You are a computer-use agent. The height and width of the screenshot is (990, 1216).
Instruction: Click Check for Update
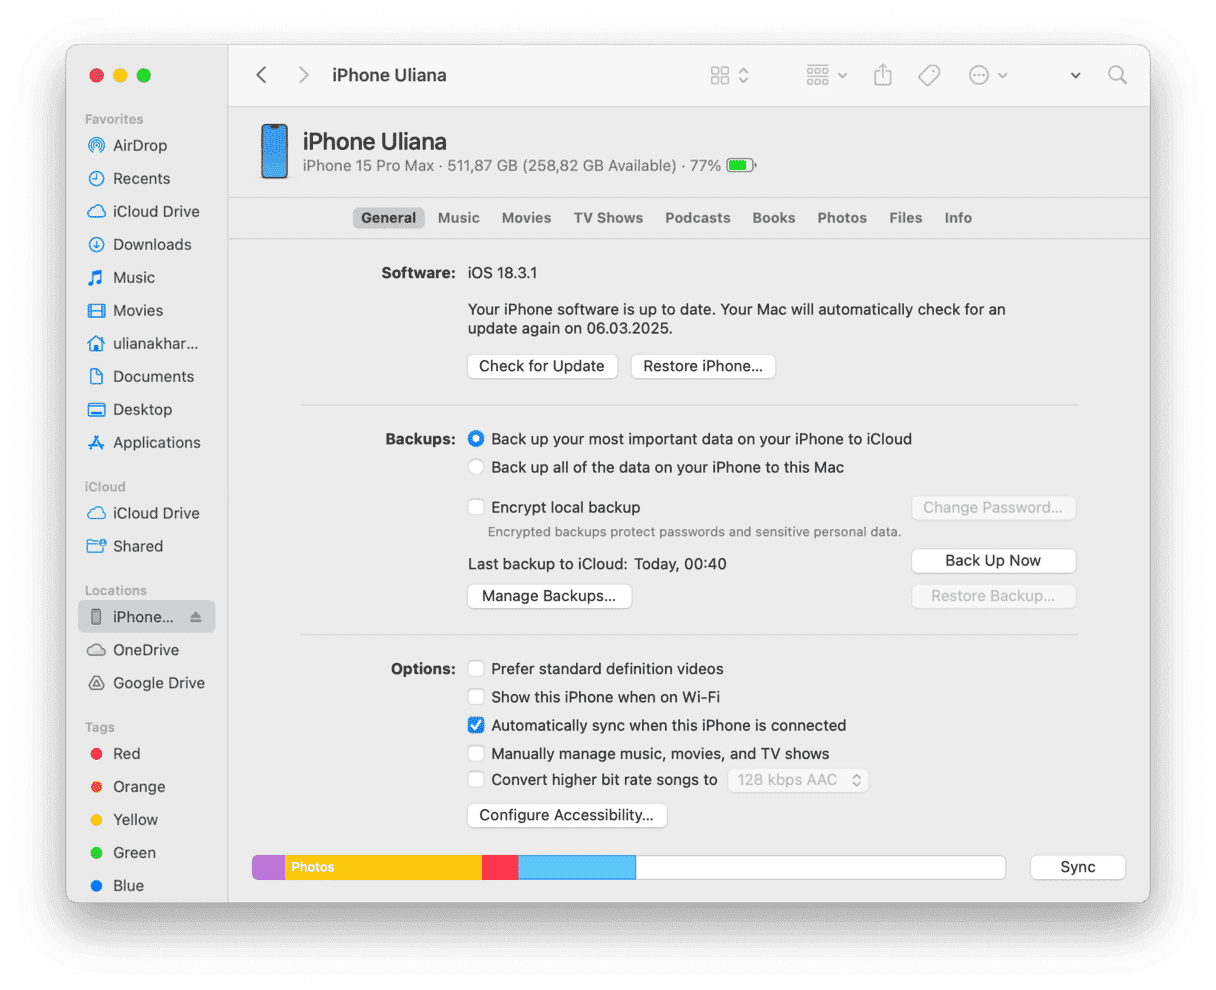542,366
